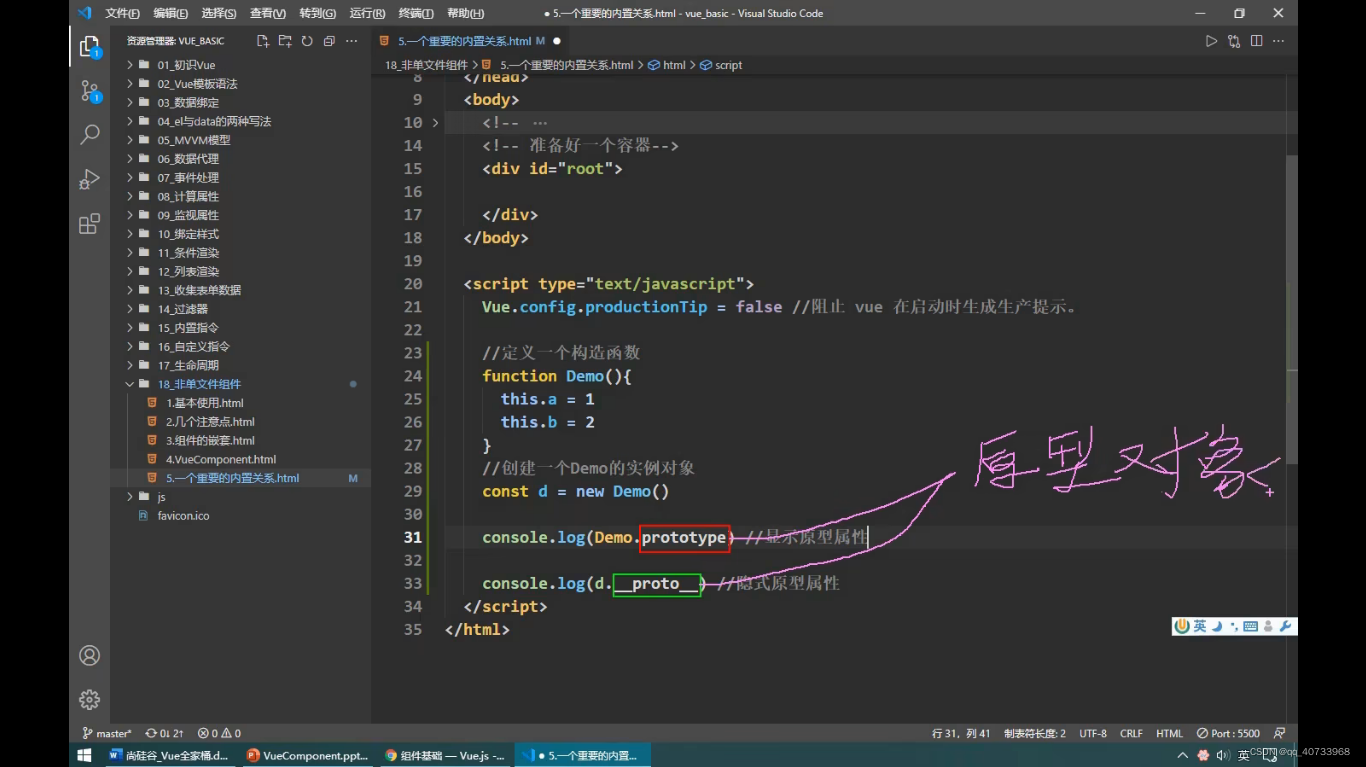Open 2.几个注意点.html file
1366x767 pixels.
pyautogui.click(x=240, y=422)
